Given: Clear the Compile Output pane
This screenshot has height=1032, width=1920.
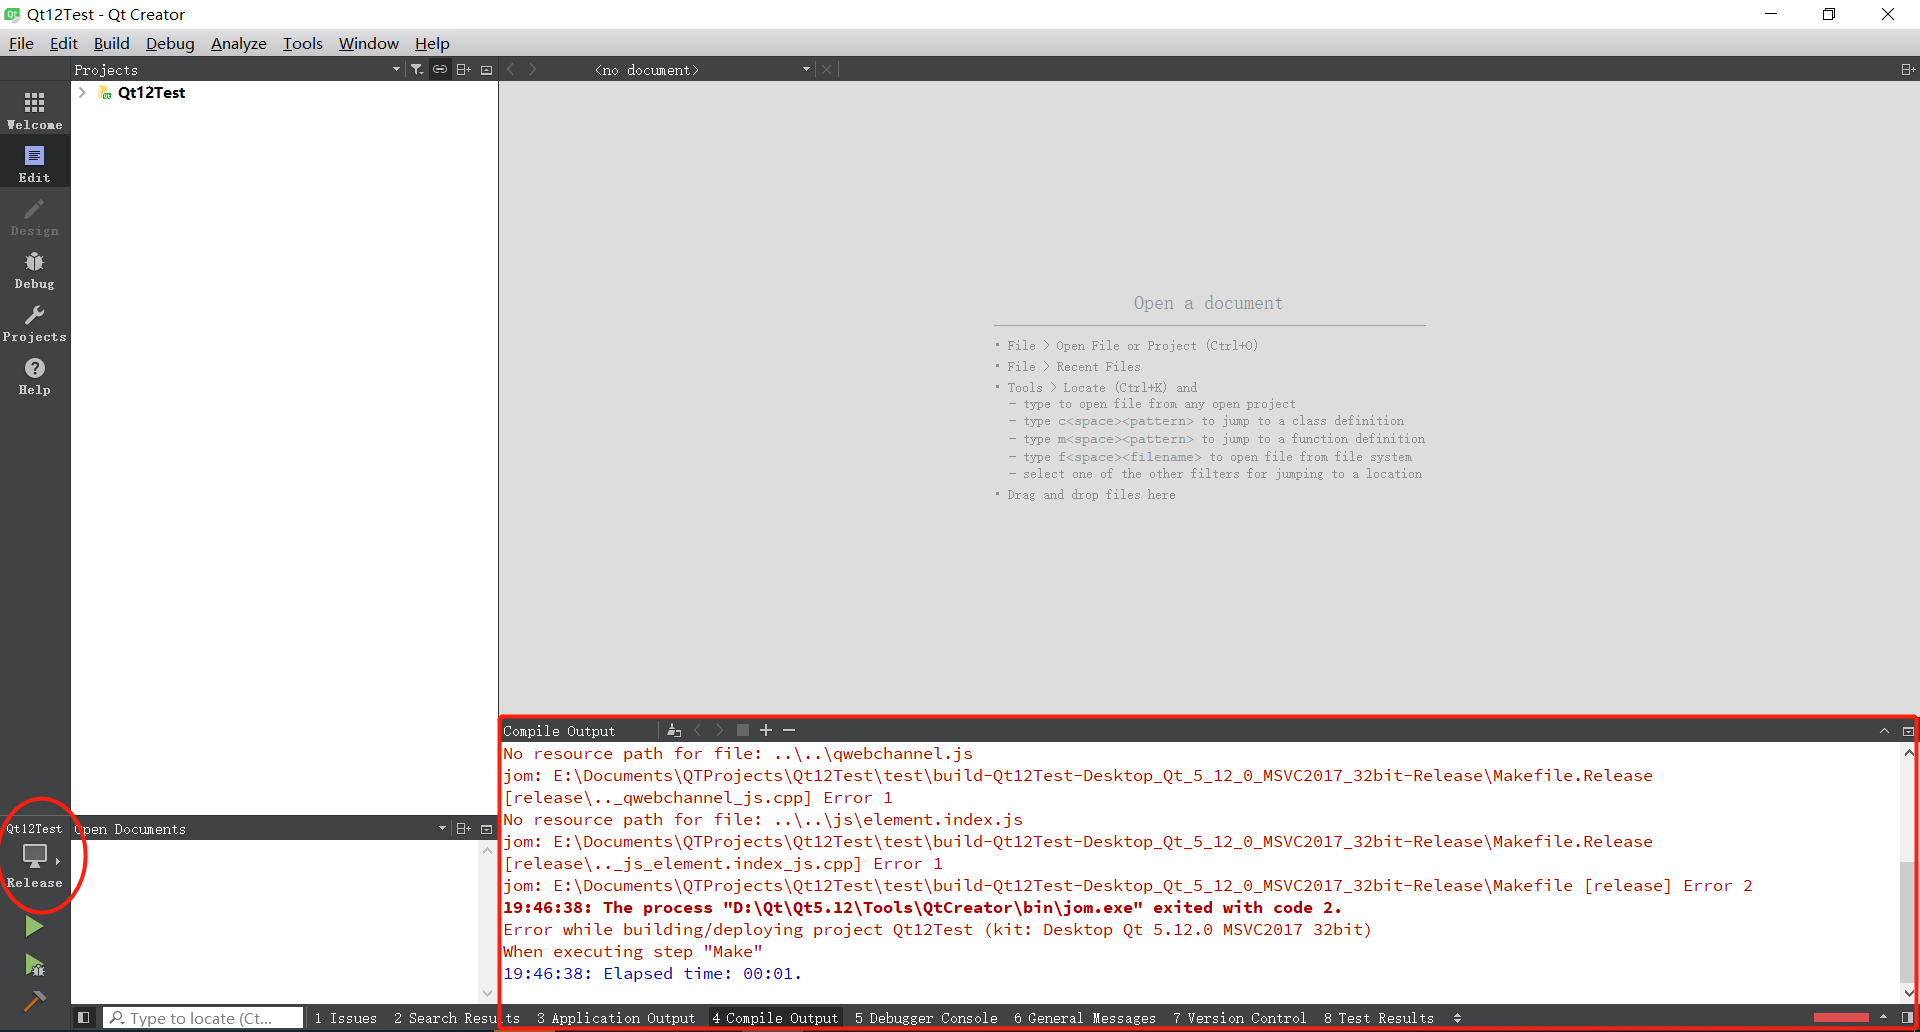Looking at the screenshot, I should pos(674,730).
